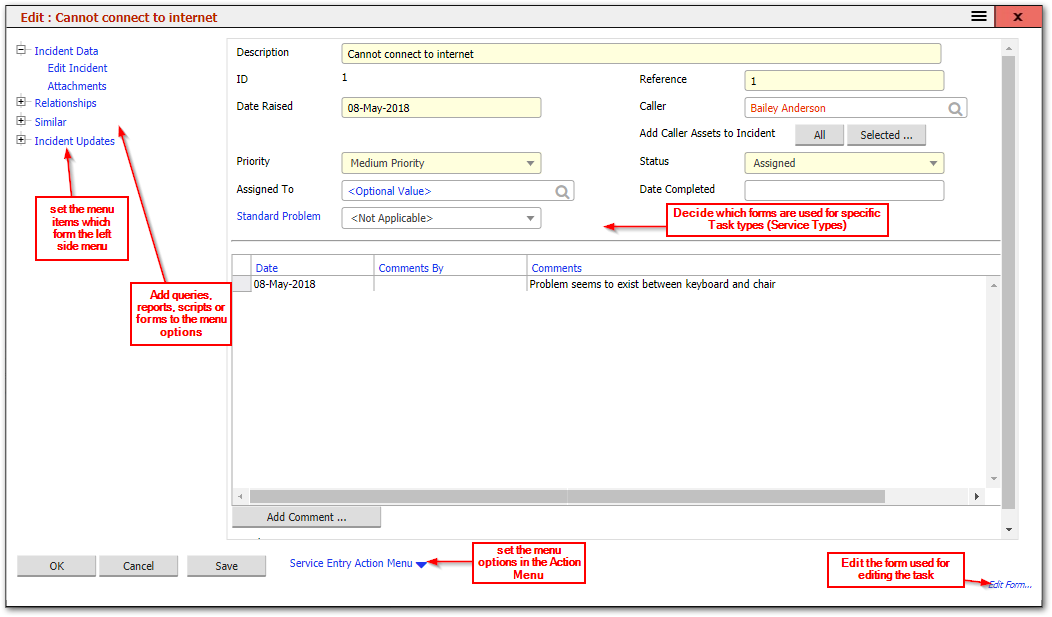Select Edit Incident in the left sidebar

pos(78,67)
